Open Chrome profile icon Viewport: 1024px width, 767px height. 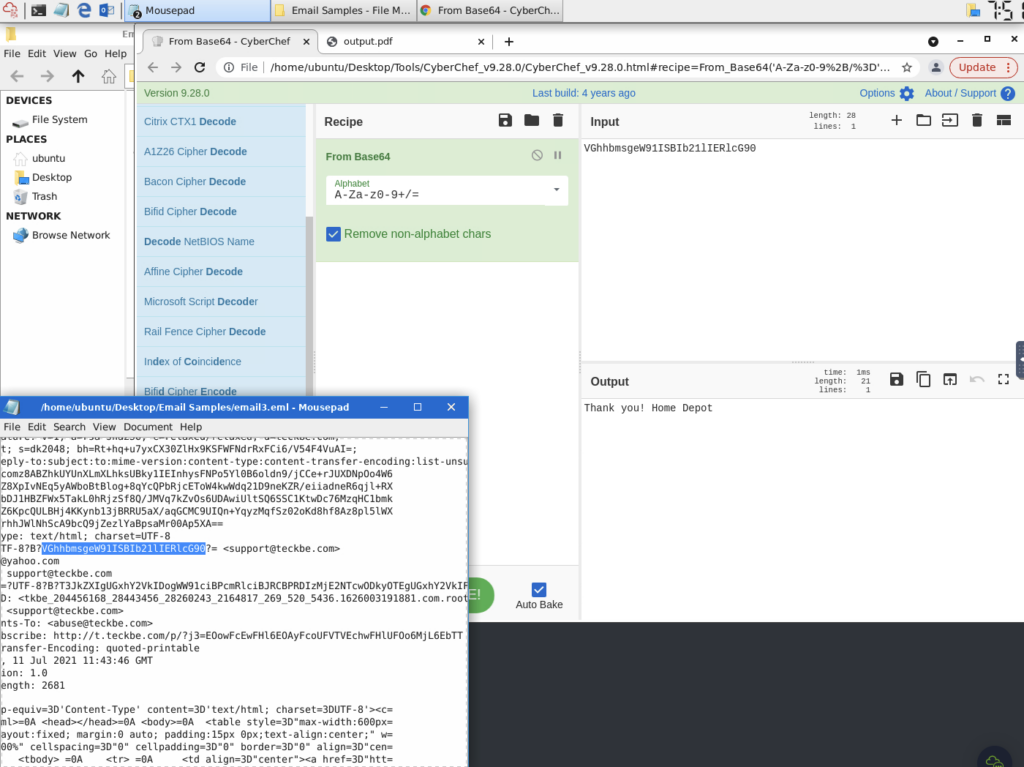coord(936,67)
